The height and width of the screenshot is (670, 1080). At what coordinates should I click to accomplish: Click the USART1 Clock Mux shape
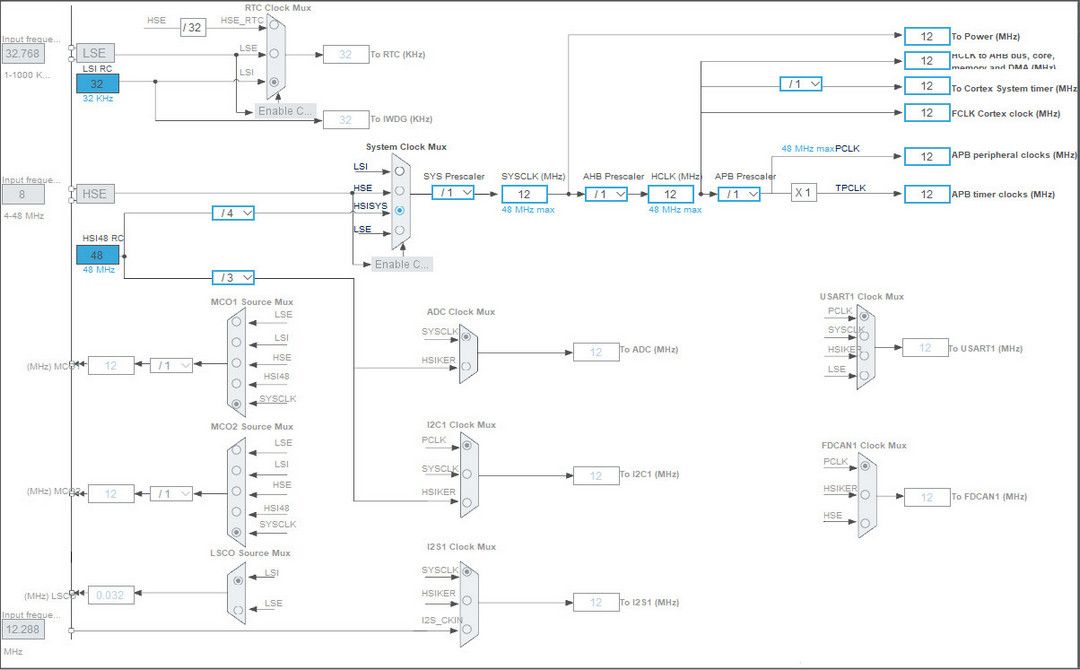click(x=866, y=345)
